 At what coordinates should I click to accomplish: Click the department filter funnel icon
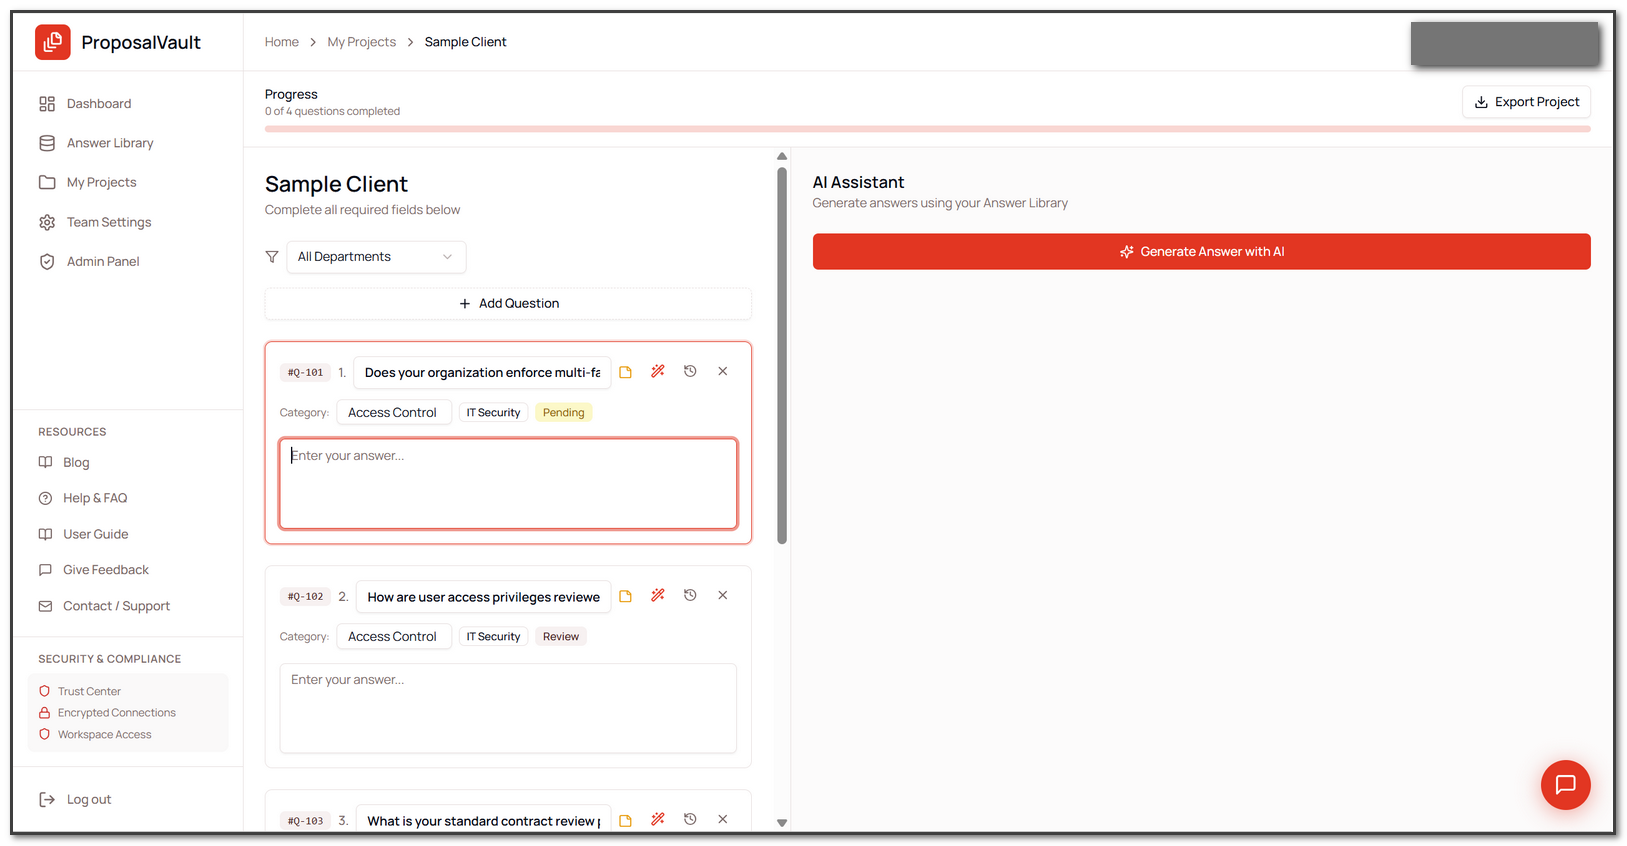pyautogui.click(x=272, y=257)
